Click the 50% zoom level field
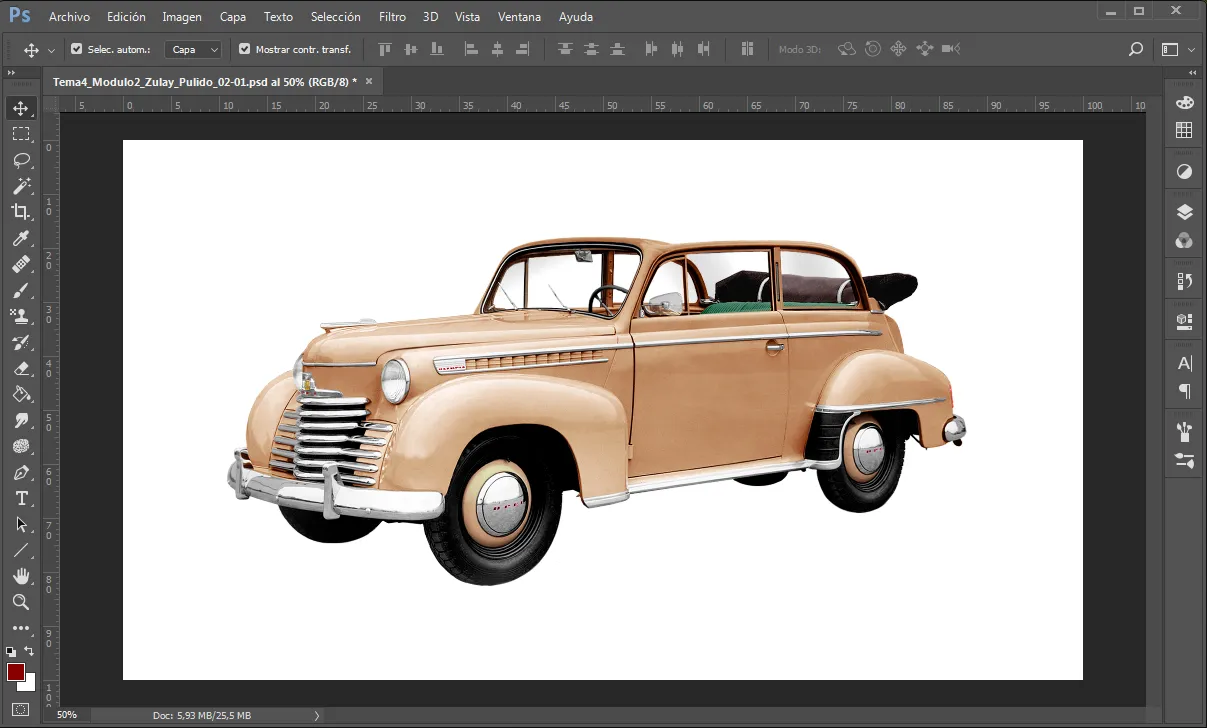 pyautogui.click(x=67, y=715)
